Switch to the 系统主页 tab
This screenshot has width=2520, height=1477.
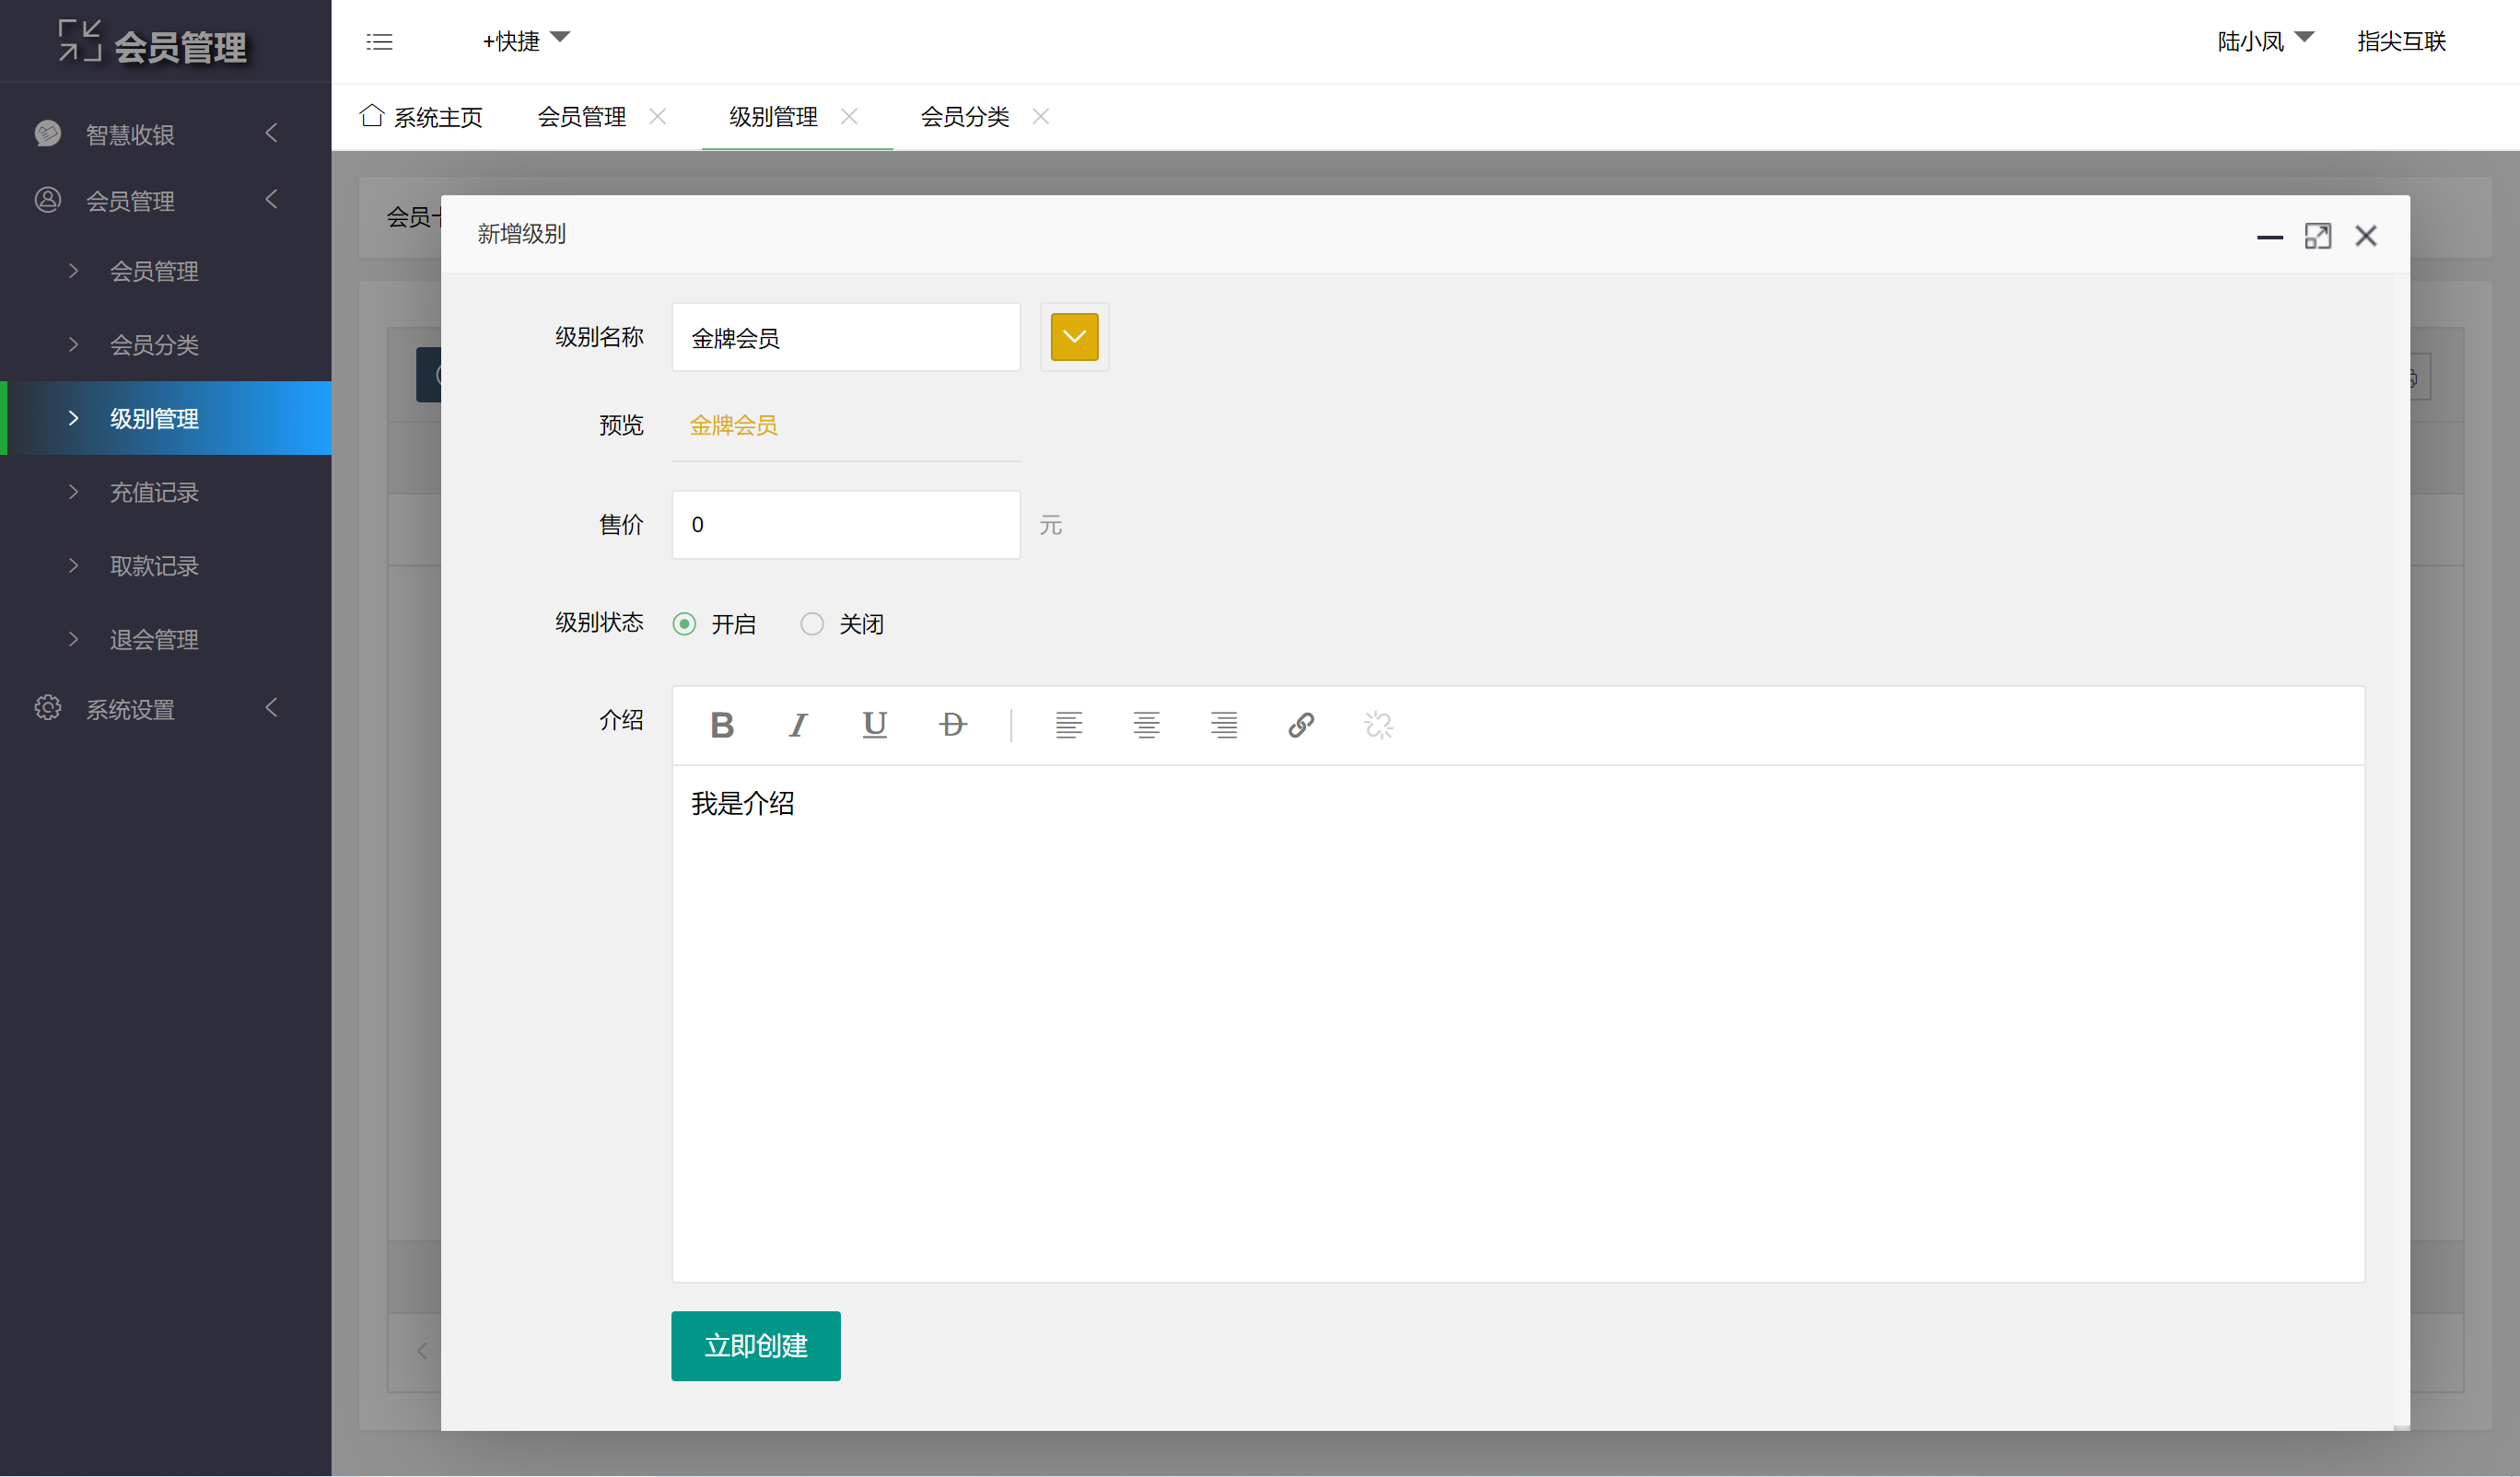coord(421,117)
